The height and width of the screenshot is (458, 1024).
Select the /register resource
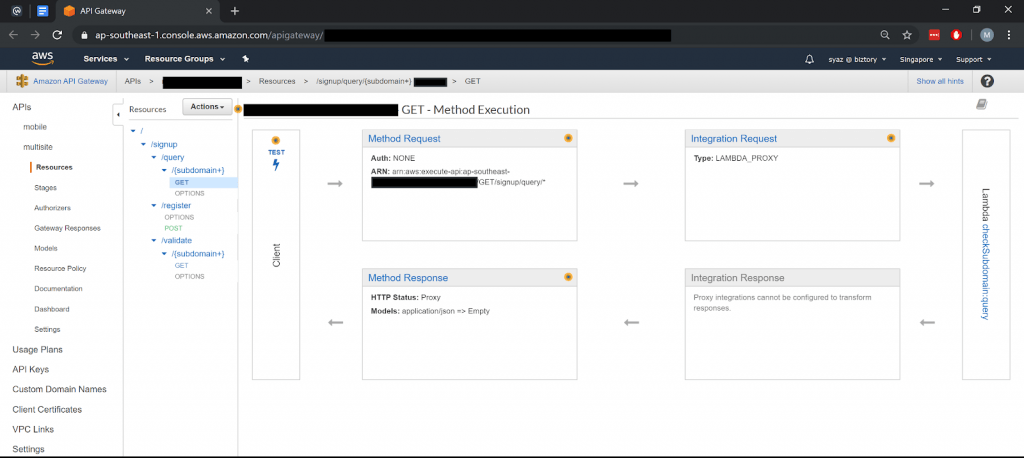176,205
